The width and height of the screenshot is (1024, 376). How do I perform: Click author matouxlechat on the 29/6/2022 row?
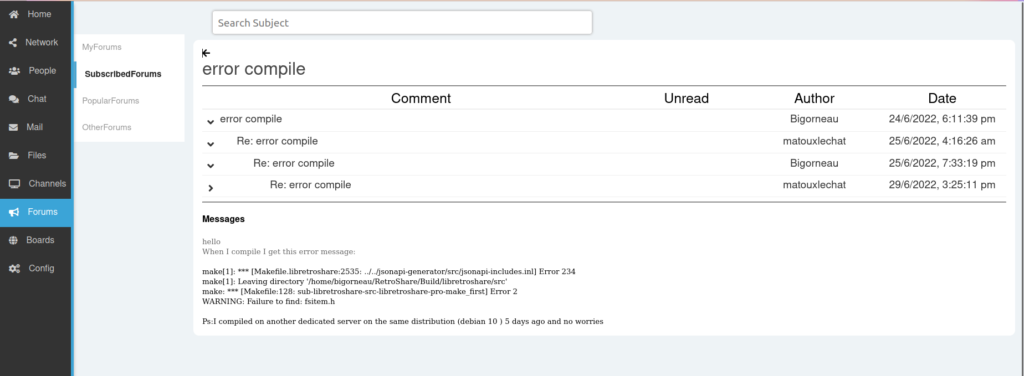[x=814, y=185]
